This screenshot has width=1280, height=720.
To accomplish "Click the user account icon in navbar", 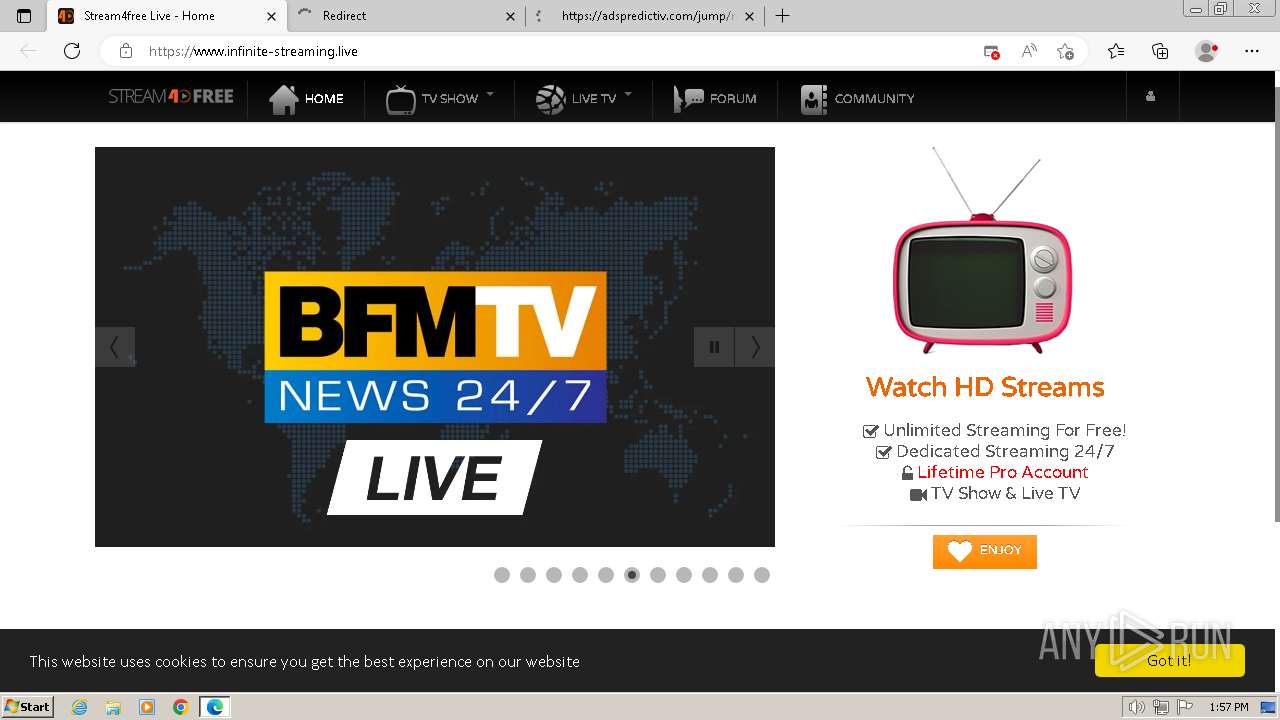I will tap(1150, 97).
